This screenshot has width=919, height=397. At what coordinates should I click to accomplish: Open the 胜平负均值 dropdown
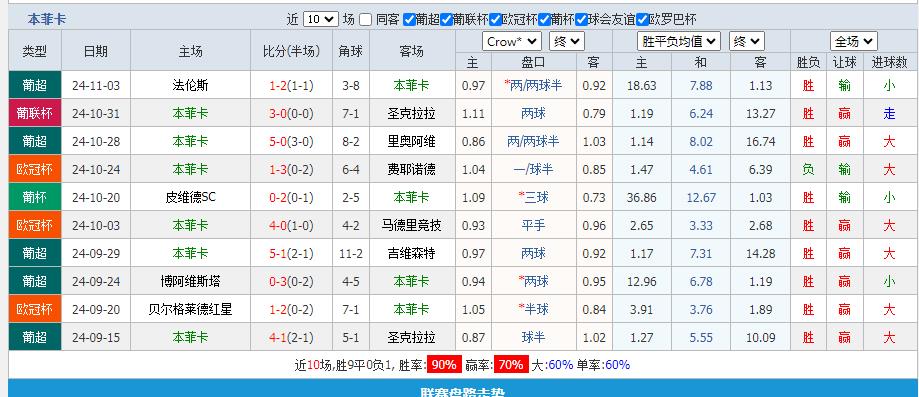pyautogui.click(x=679, y=42)
